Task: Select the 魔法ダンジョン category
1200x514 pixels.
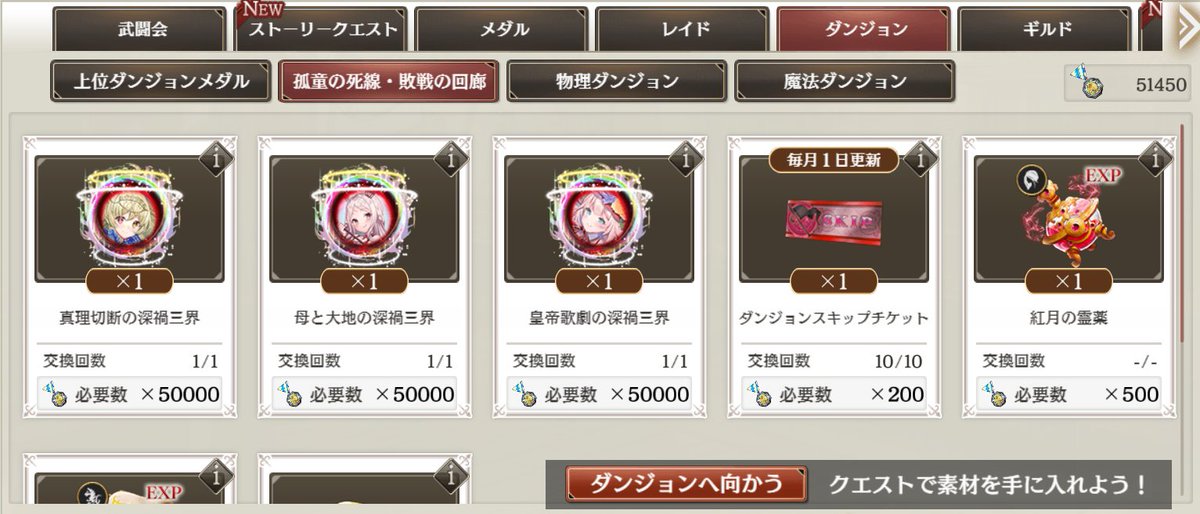Action: pos(844,82)
